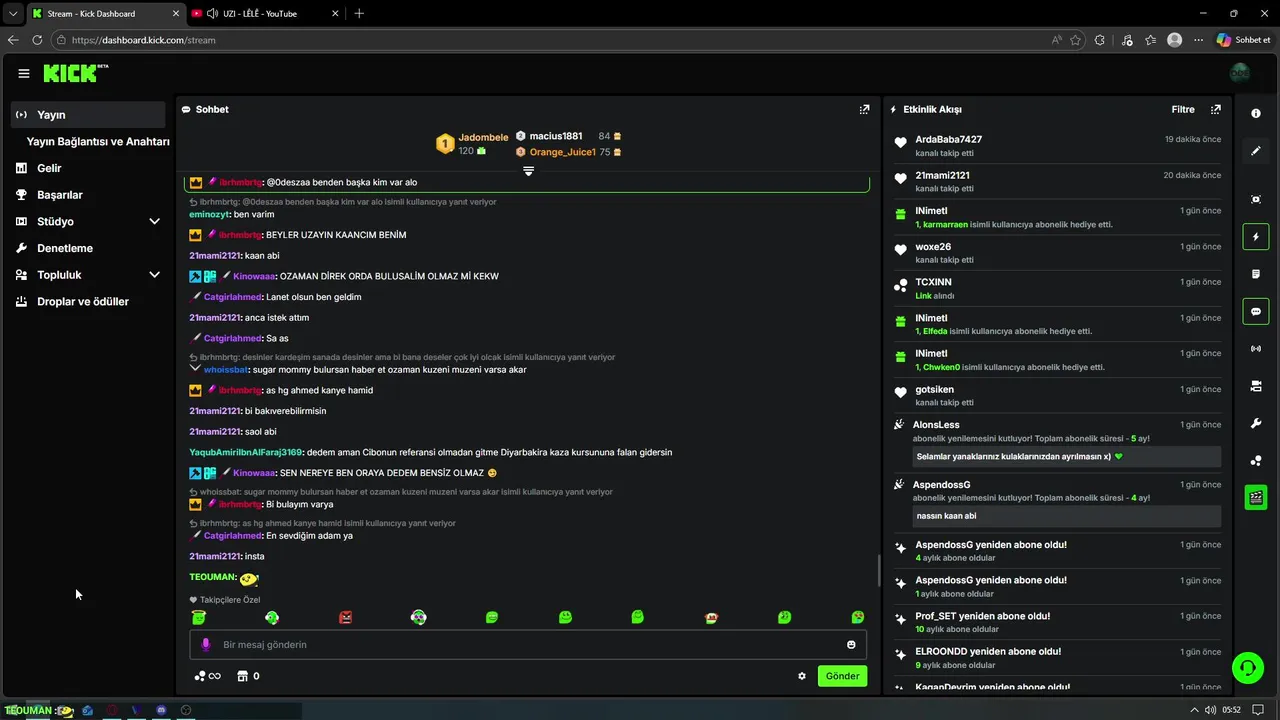Viewport: 1280px width, 720px height.
Task: Click the ArdaBaba7427 follow event
Action: click(x=1056, y=146)
